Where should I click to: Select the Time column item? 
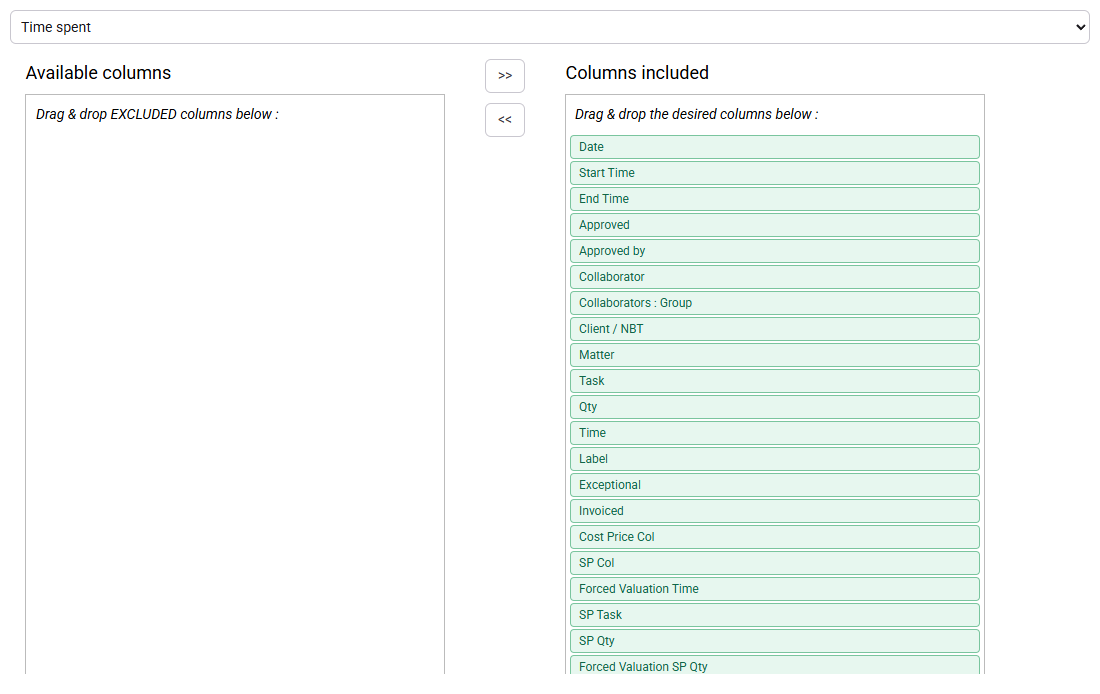coord(774,433)
